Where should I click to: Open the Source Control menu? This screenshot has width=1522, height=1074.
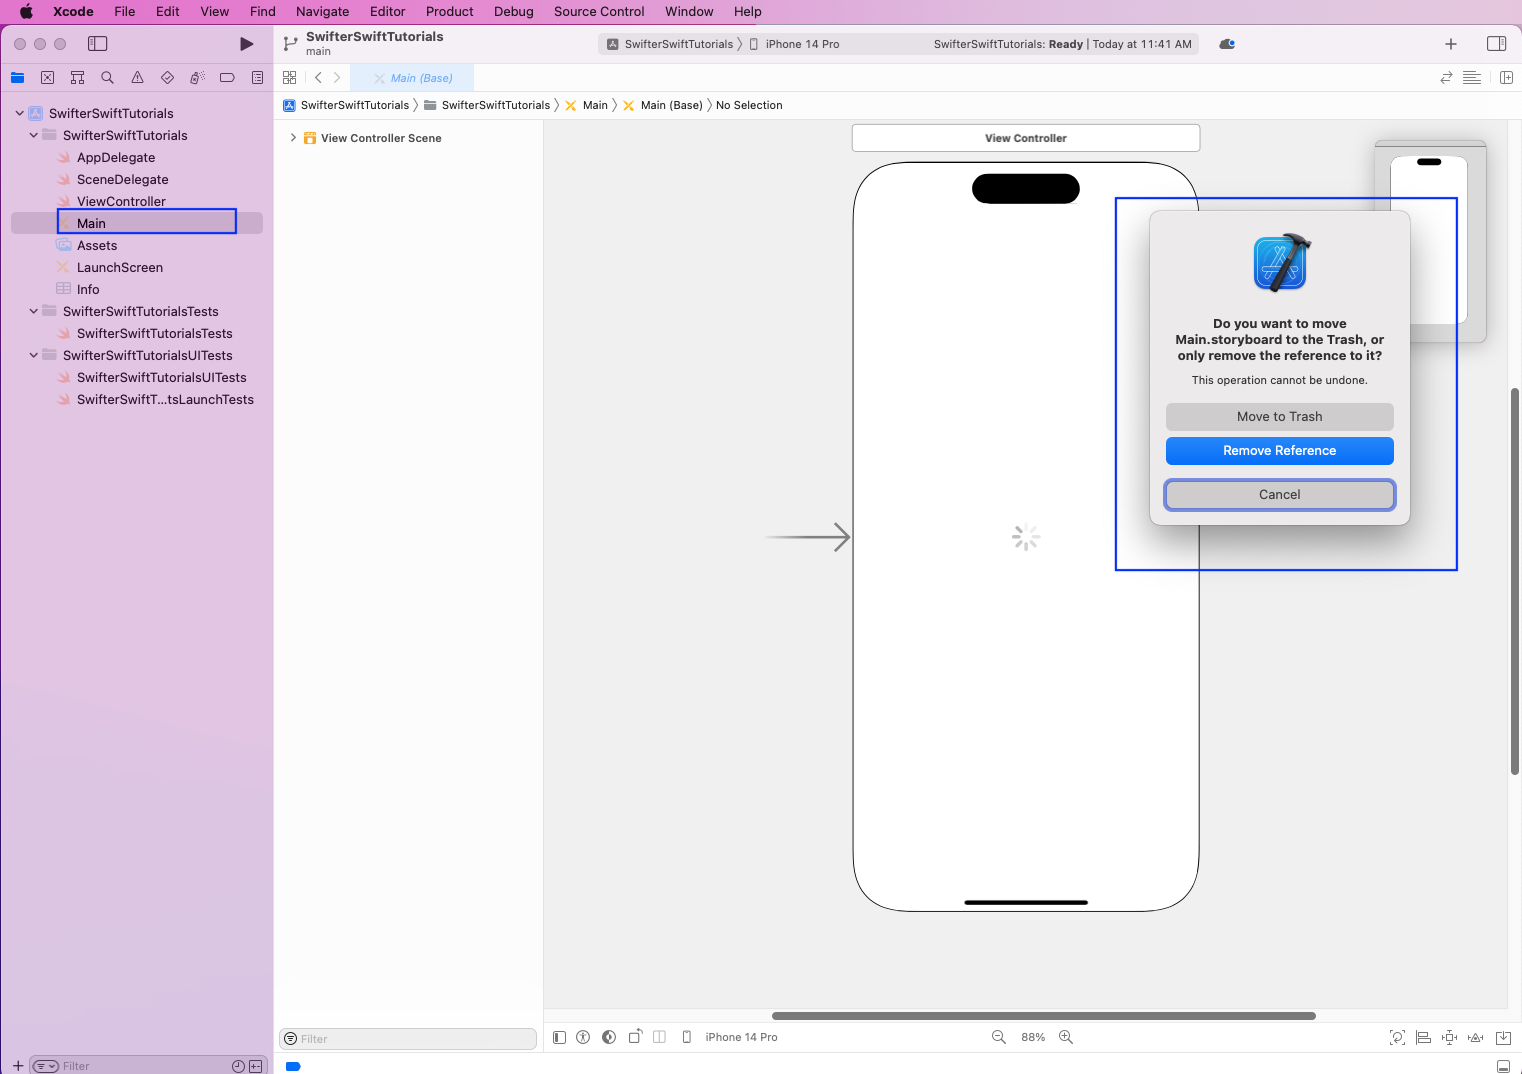[x=599, y=12]
